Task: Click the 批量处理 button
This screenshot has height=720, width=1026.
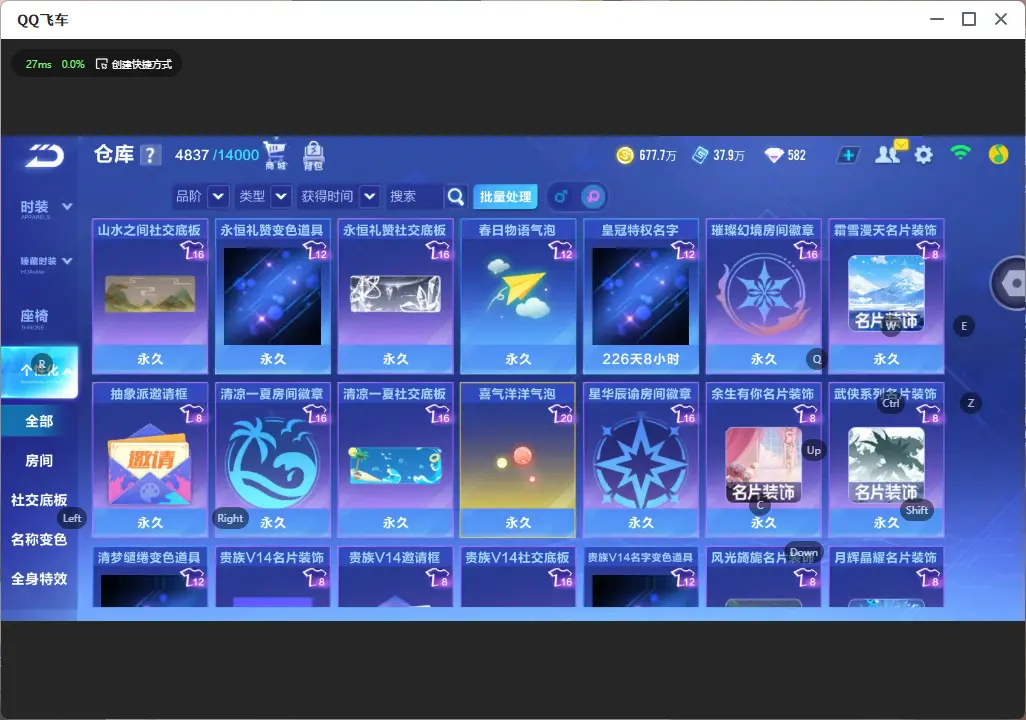Action: [505, 196]
